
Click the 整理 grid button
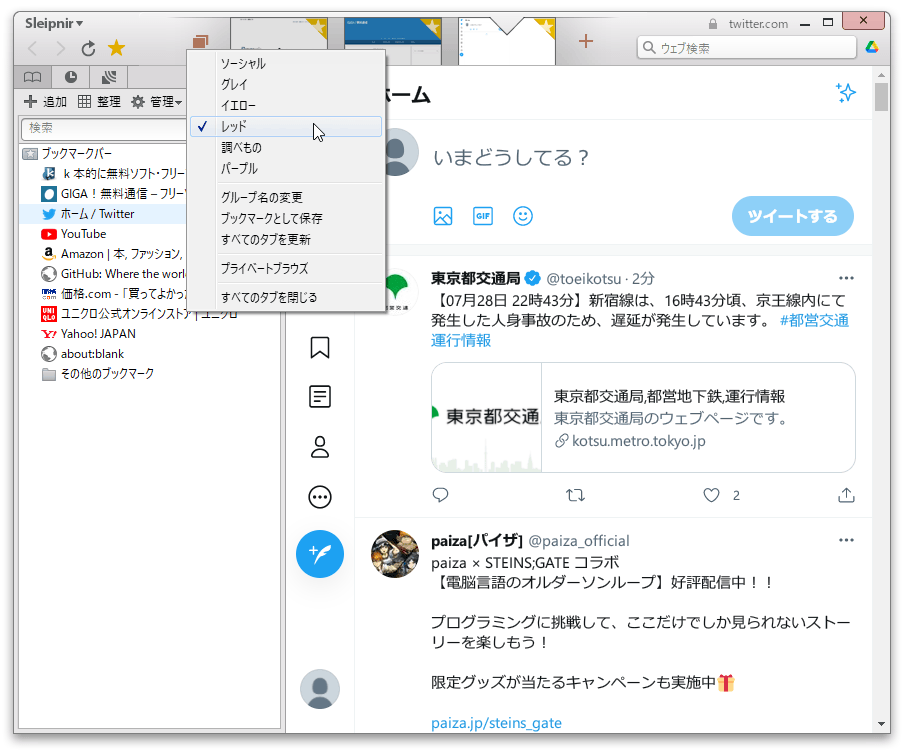(x=99, y=102)
